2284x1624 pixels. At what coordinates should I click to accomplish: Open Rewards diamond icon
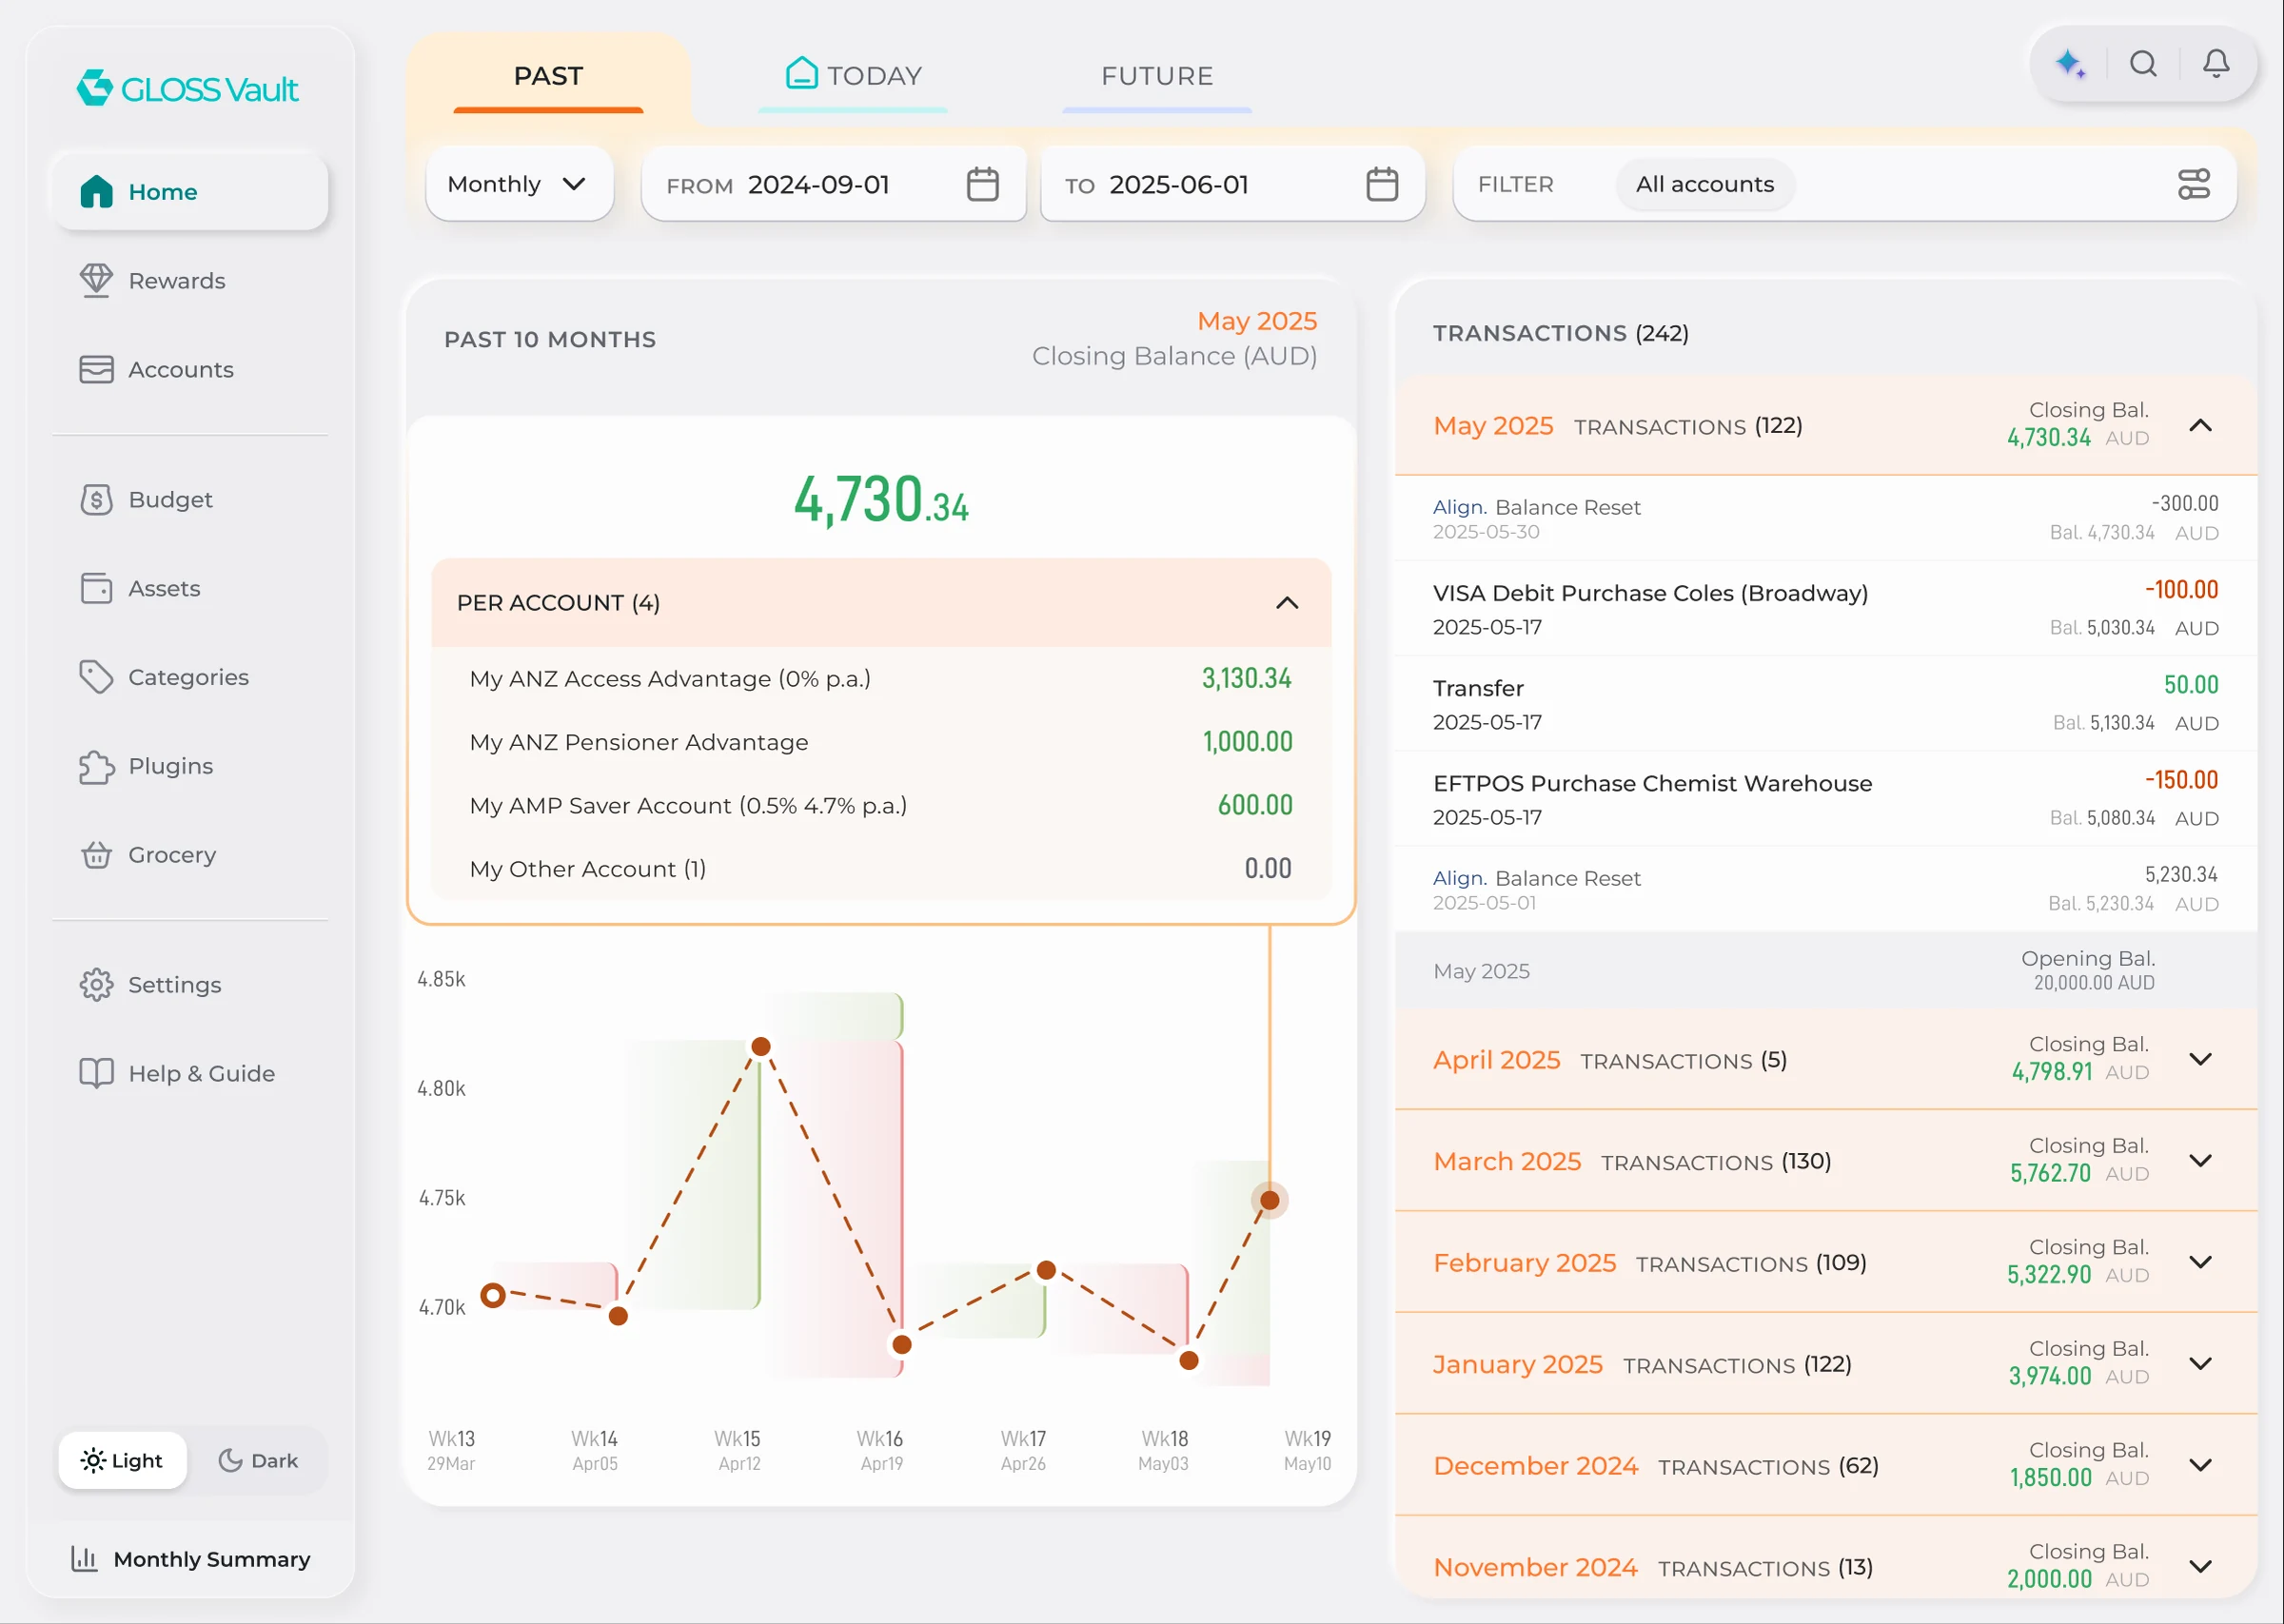click(96, 280)
